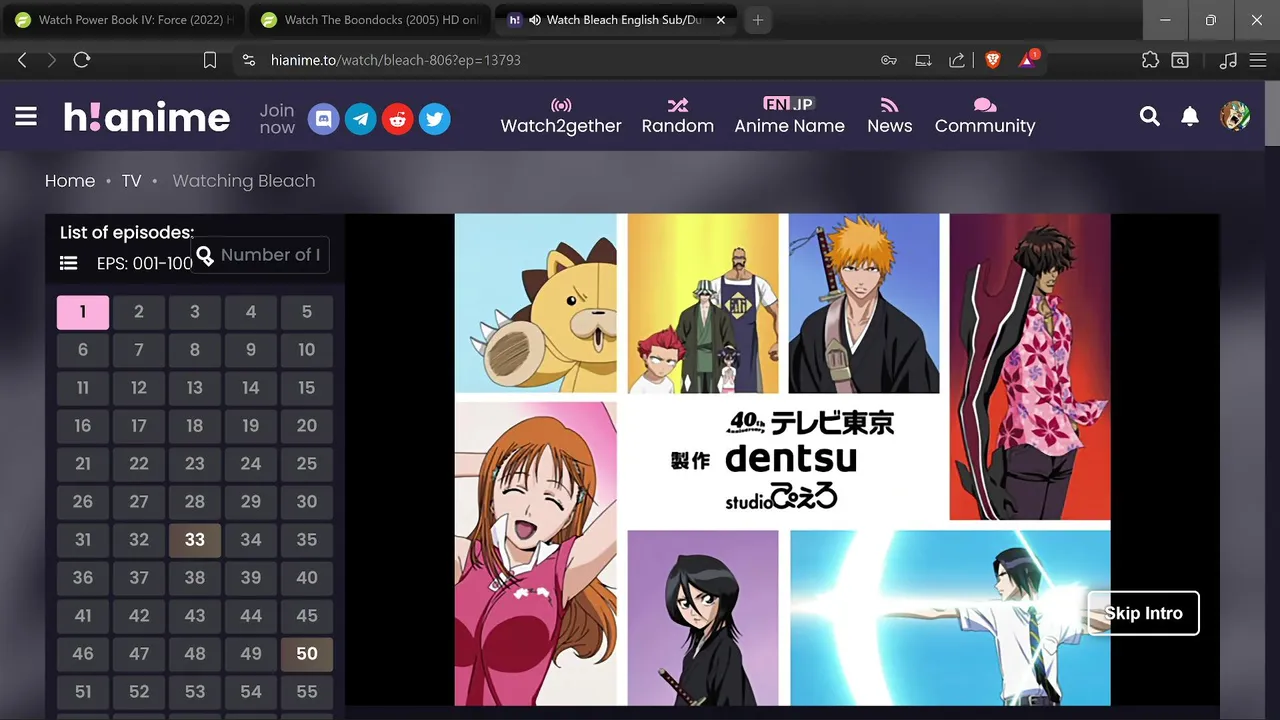Go to the TV breadcrumb

click(x=132, y=181)
